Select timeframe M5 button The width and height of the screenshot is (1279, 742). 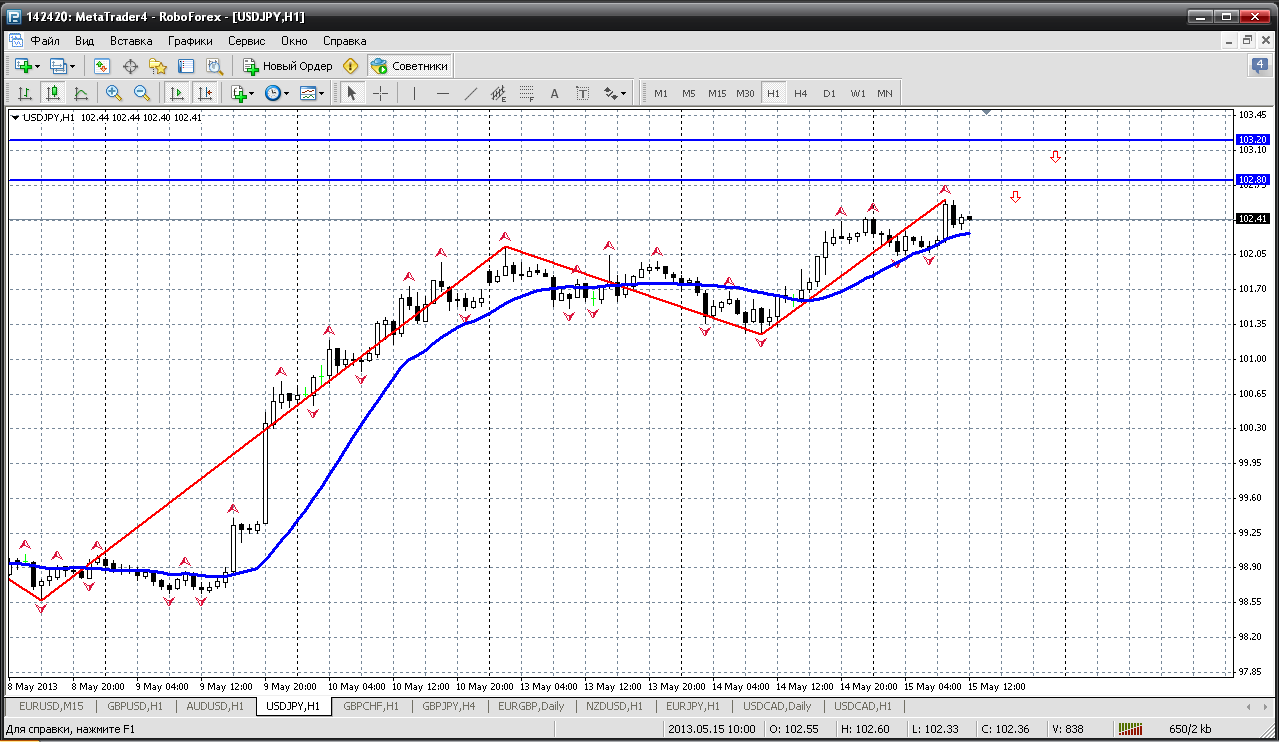click(689, 93)
